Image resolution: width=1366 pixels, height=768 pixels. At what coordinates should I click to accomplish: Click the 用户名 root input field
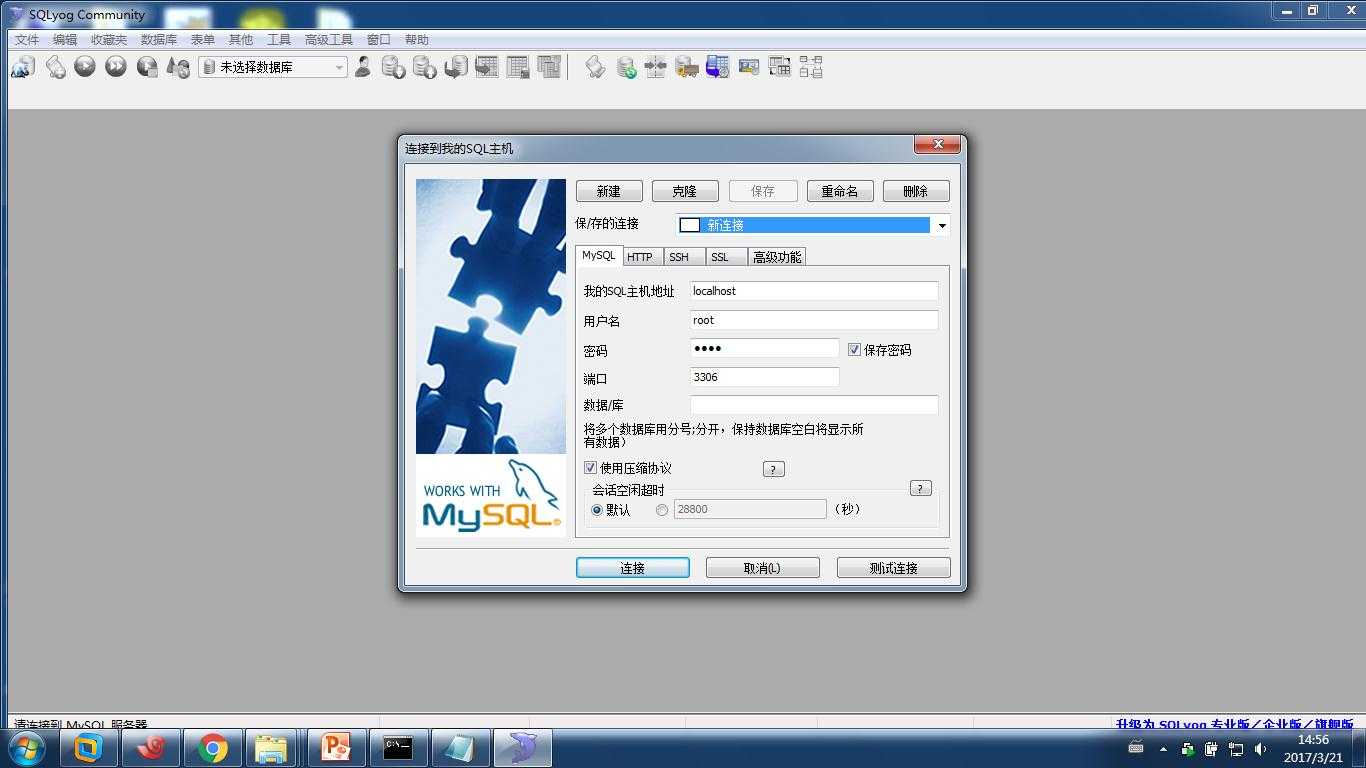(x=814, y=320)
